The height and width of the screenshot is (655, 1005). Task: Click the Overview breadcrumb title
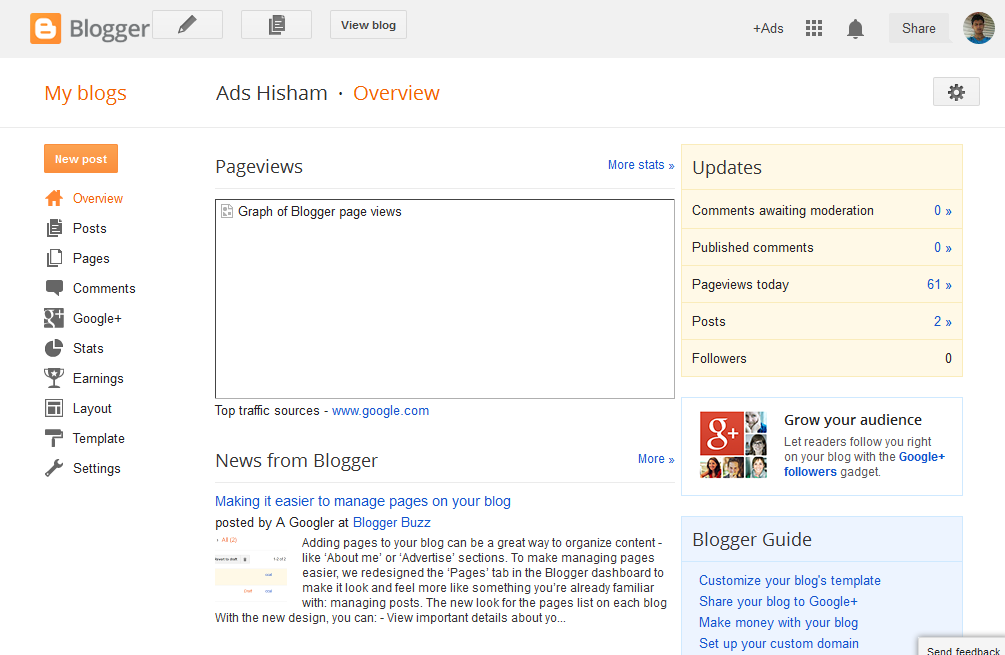pos(396,93)
